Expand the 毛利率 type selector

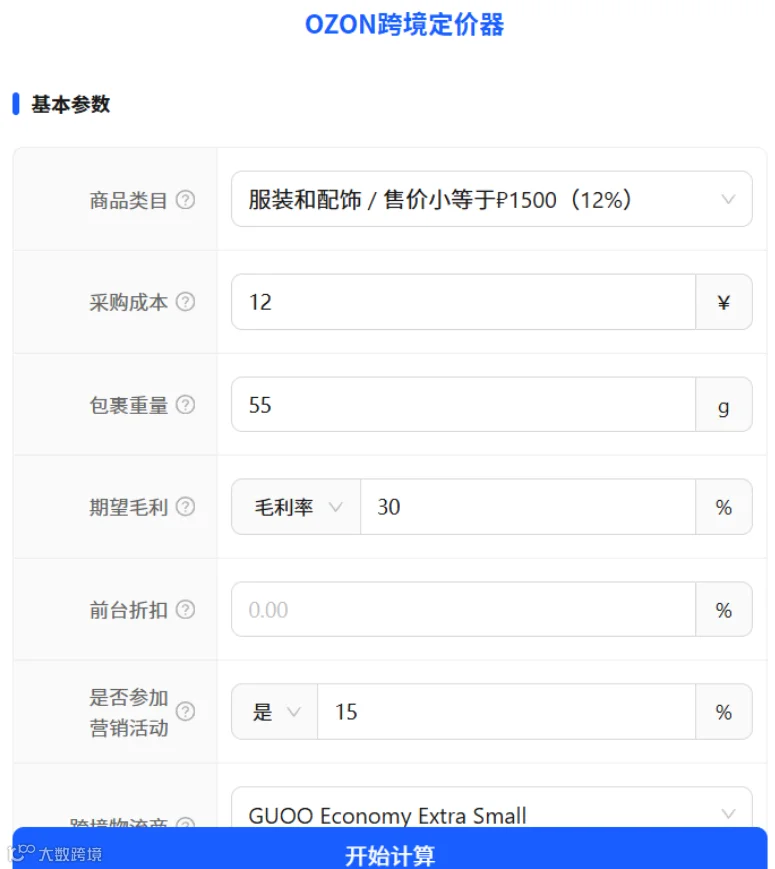click(296, 507)
